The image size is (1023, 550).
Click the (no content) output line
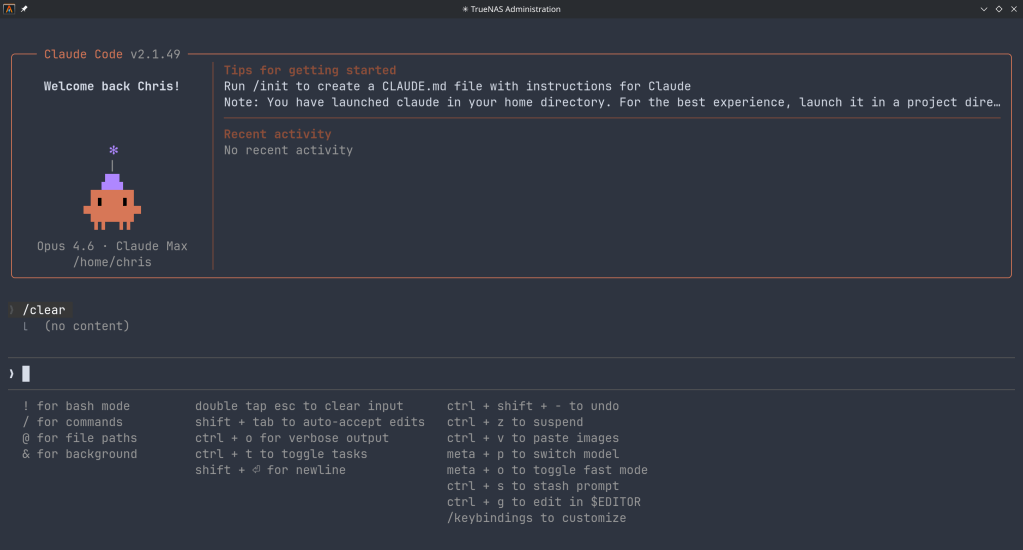pyautogui.click(x=87, y=326)
